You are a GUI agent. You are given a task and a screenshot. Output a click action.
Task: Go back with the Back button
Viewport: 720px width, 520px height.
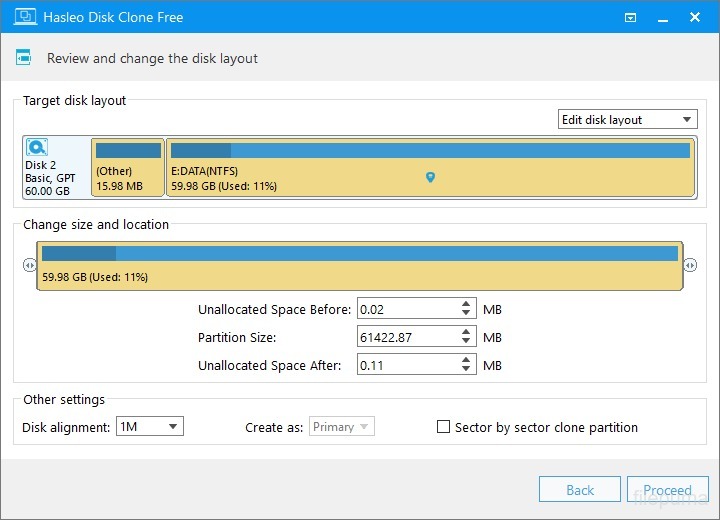click(580, 490)
